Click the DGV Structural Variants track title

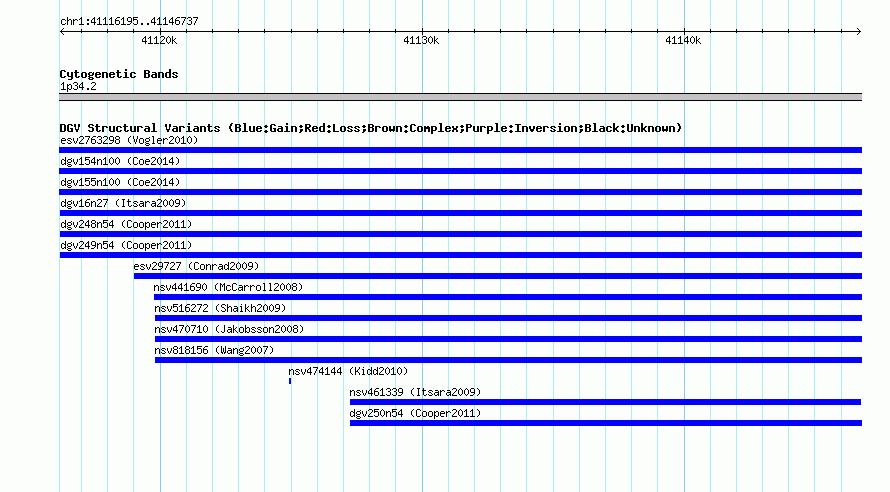click(x=371, y=128)
